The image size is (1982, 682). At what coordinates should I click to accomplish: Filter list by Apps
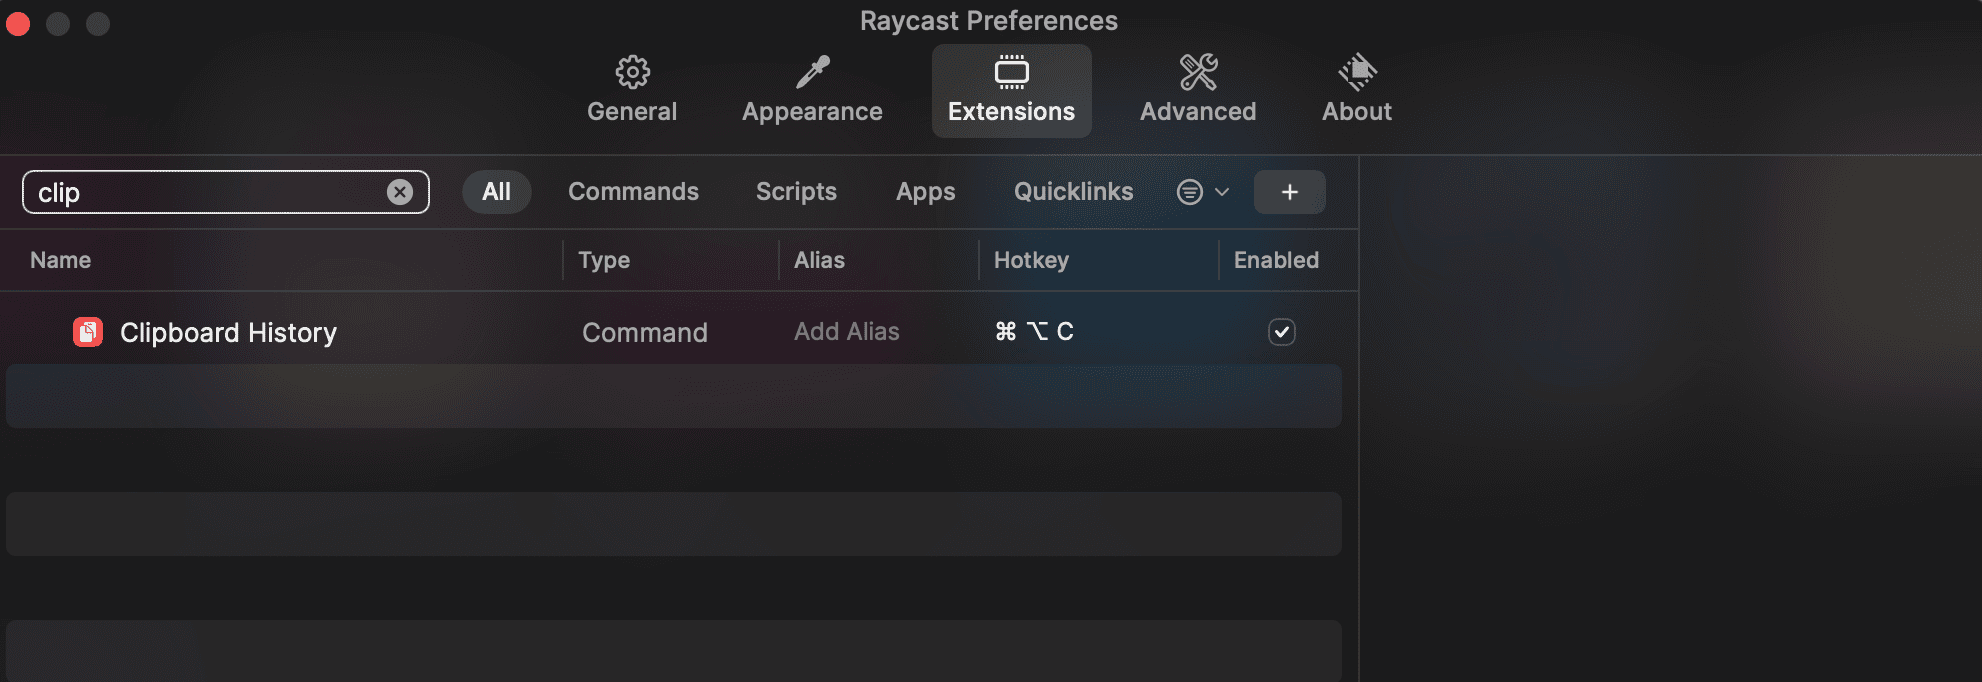925,192
